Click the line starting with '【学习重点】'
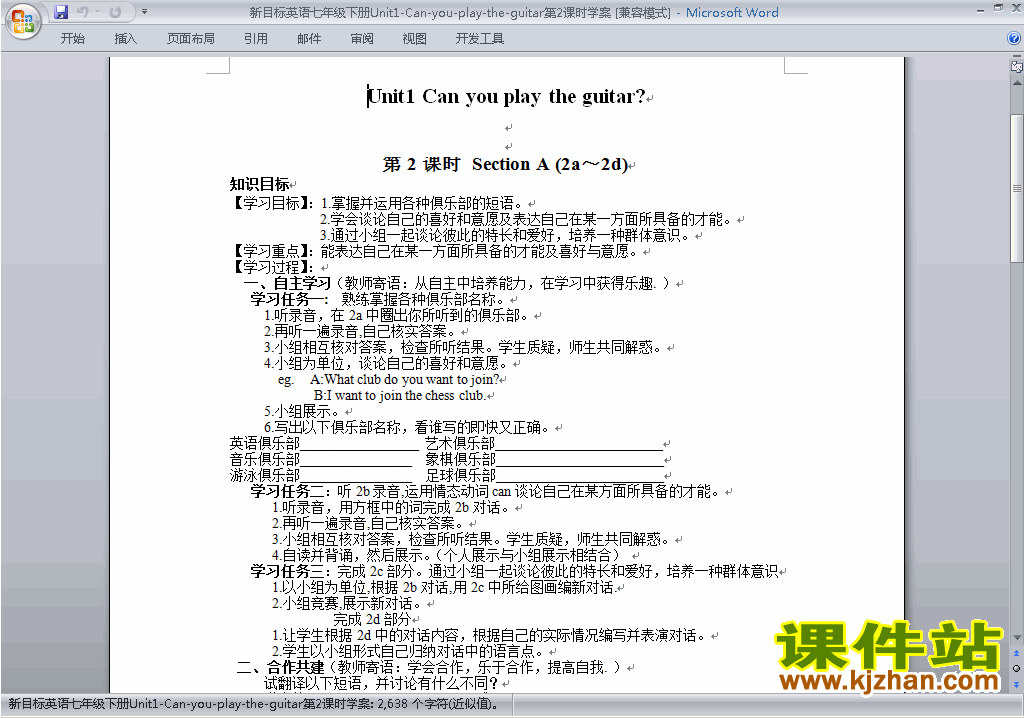 [434, 251]
